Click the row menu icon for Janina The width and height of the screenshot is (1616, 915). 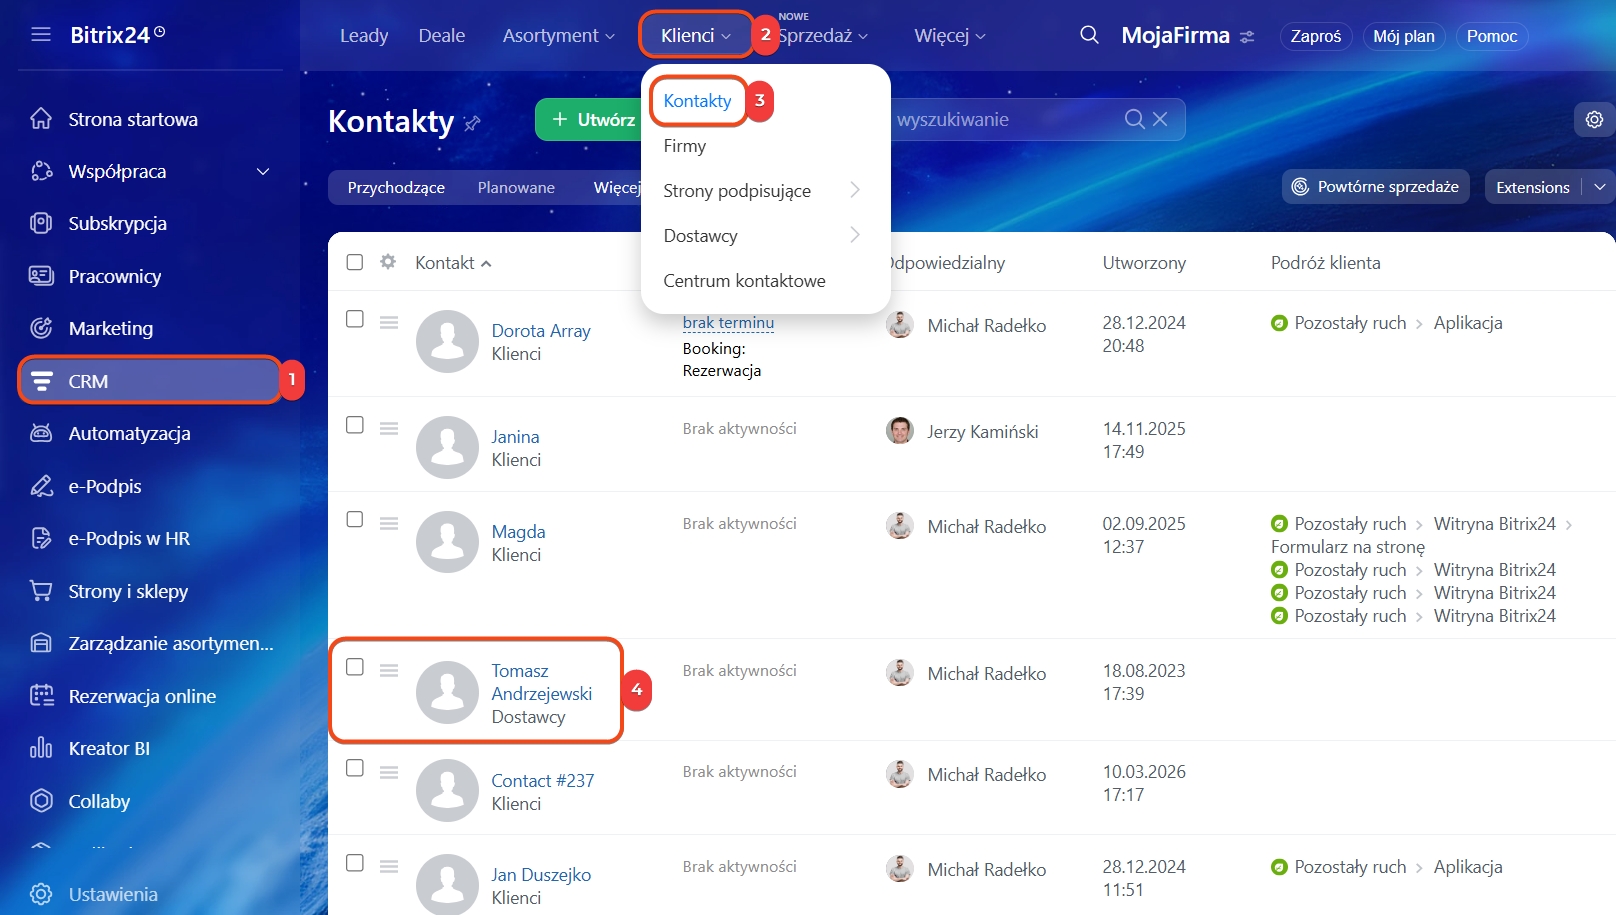click(x=389, y=428)
